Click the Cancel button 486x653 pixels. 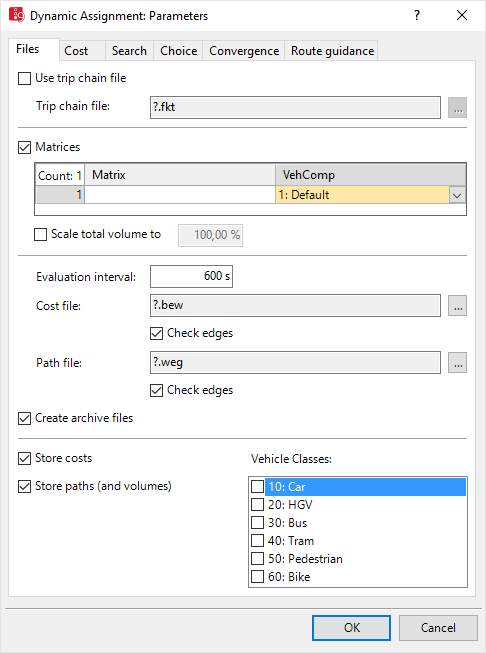point(438,628)
